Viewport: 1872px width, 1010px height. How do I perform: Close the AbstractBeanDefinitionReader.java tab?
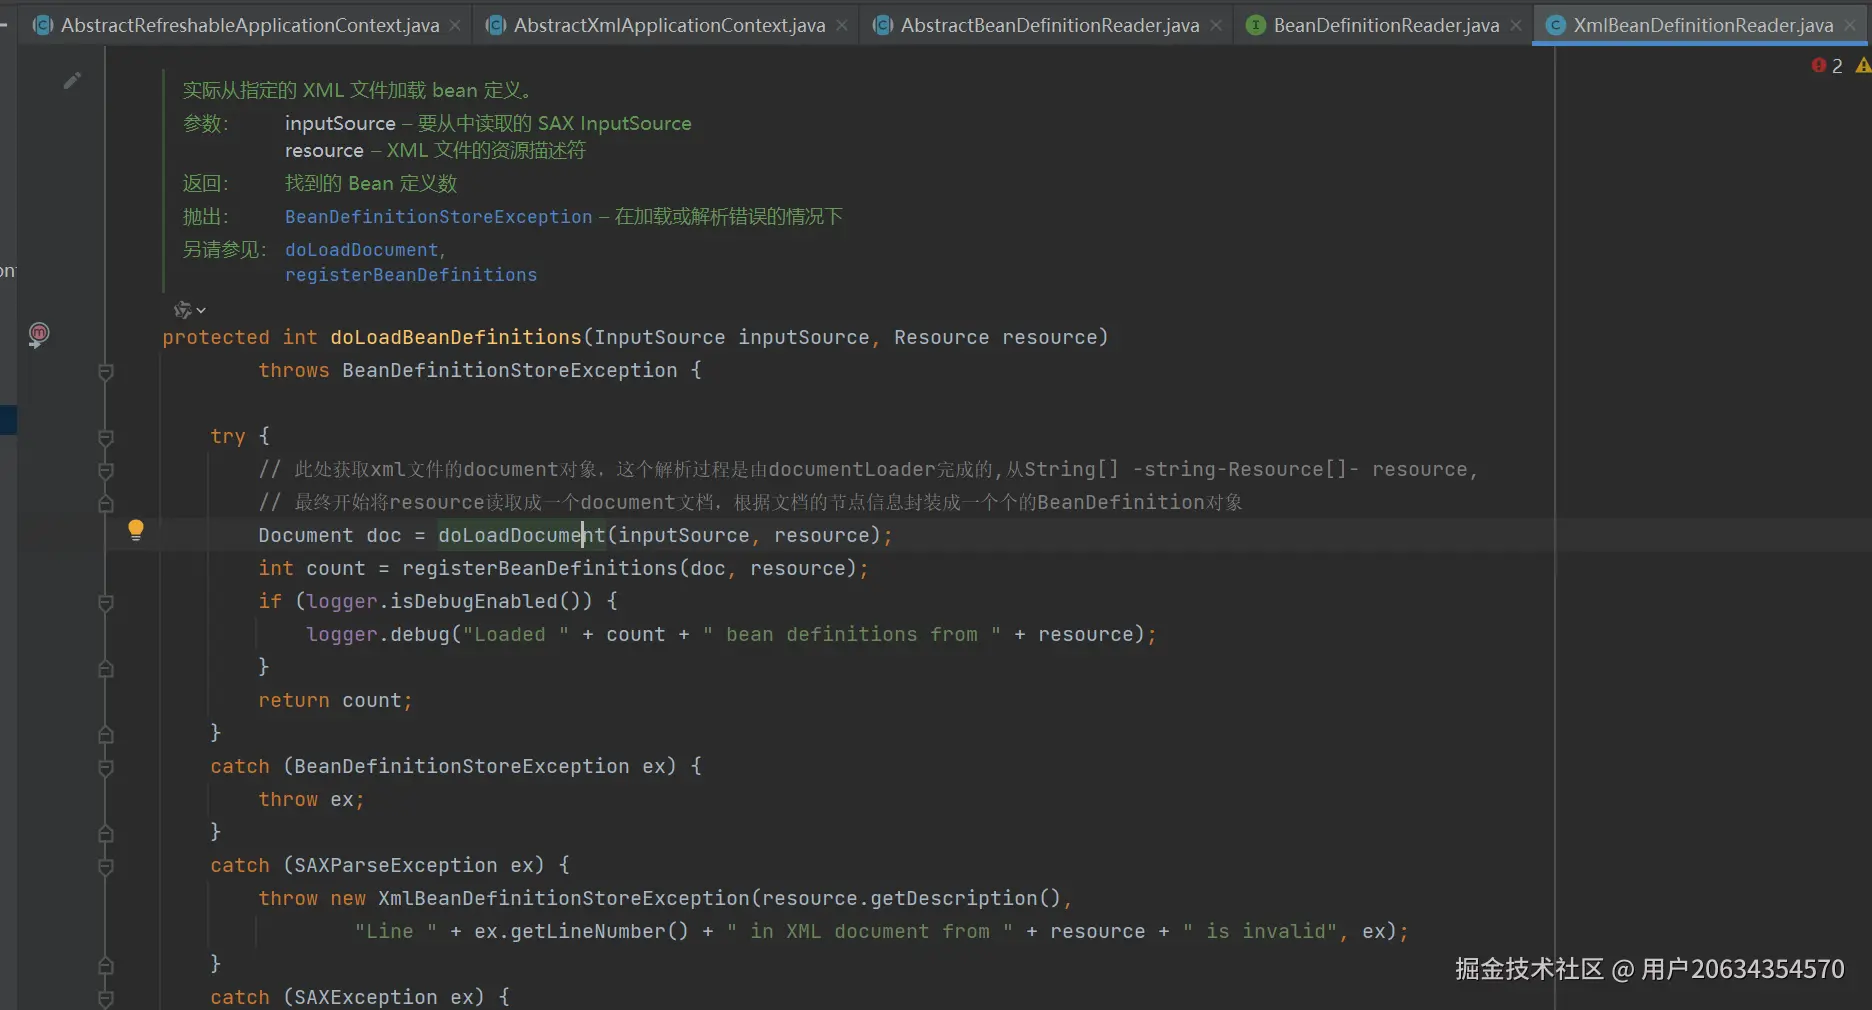pyautogui.click(x=1216, y=25)
